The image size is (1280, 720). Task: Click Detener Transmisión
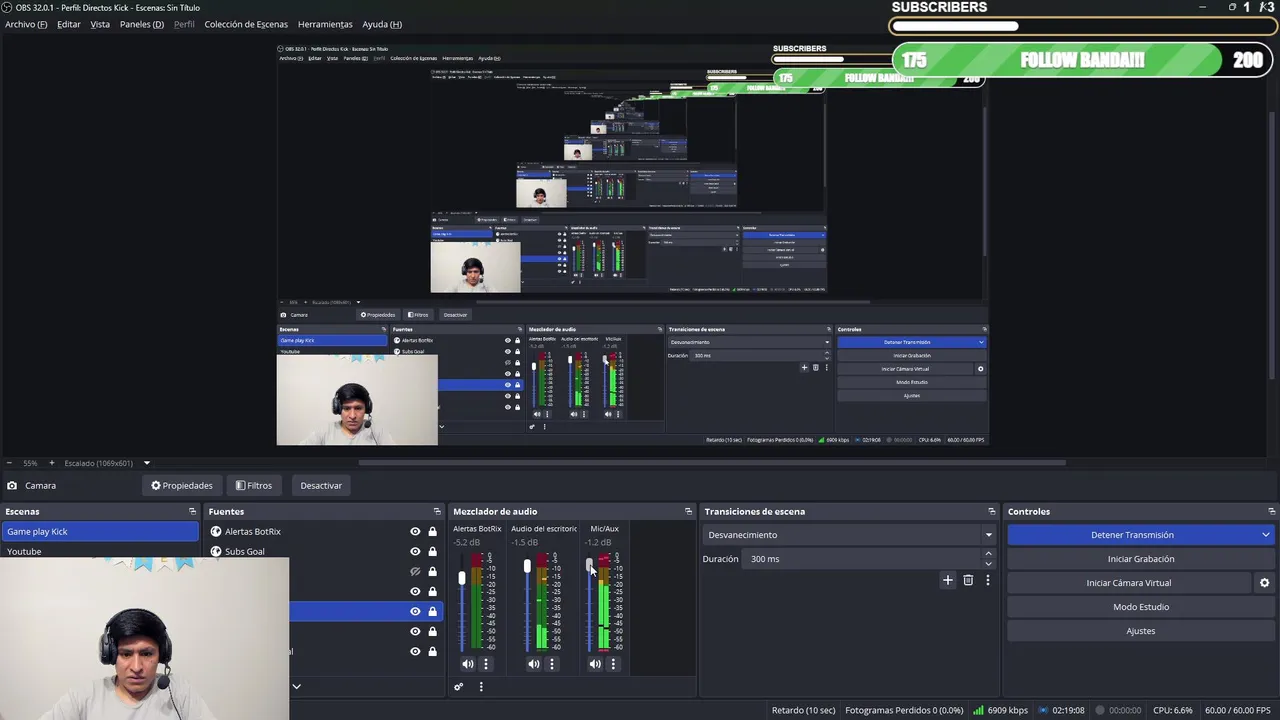point(1132,535)
